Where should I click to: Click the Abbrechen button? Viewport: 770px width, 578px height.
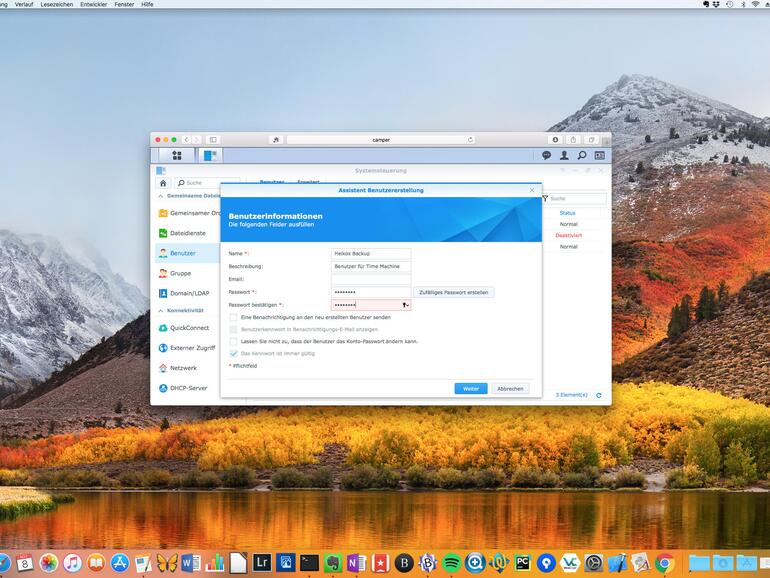click(510, 388)
